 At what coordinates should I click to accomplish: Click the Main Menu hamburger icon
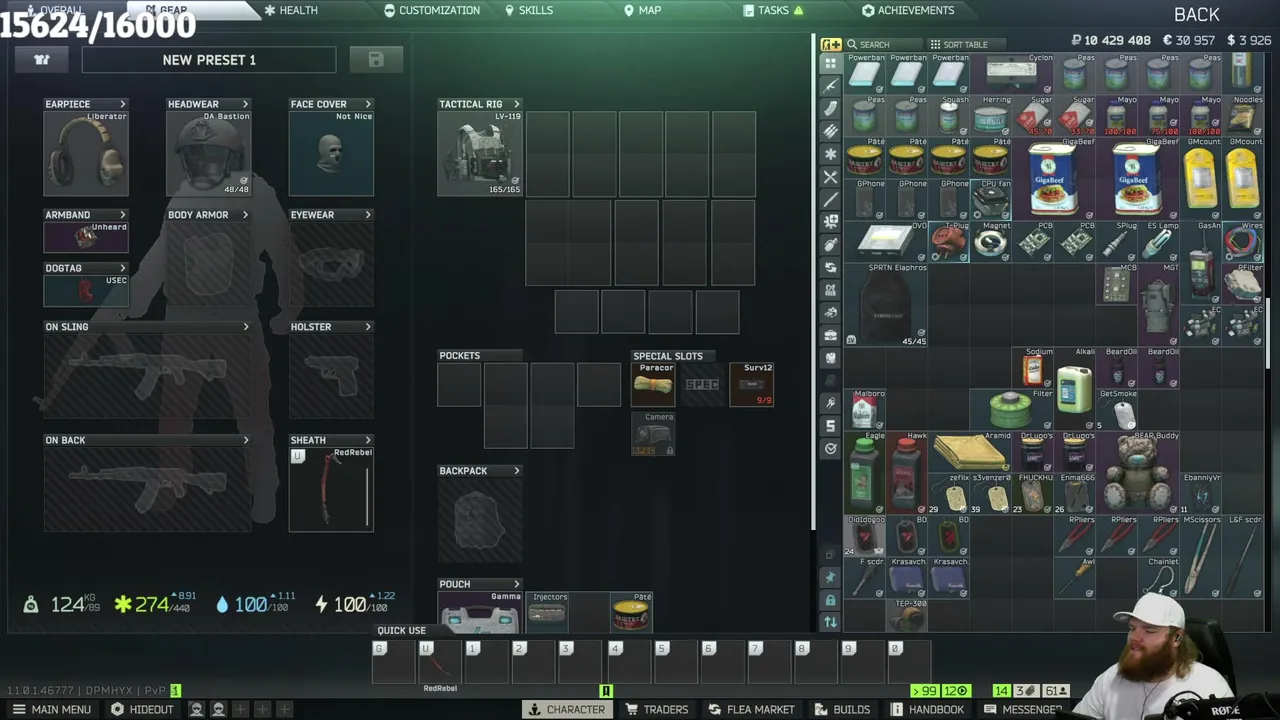coord(19,709)
